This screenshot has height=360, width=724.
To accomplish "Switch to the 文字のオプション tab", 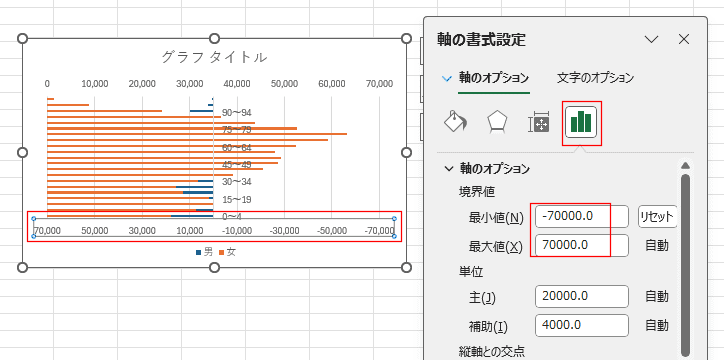I will pos(595,78).
